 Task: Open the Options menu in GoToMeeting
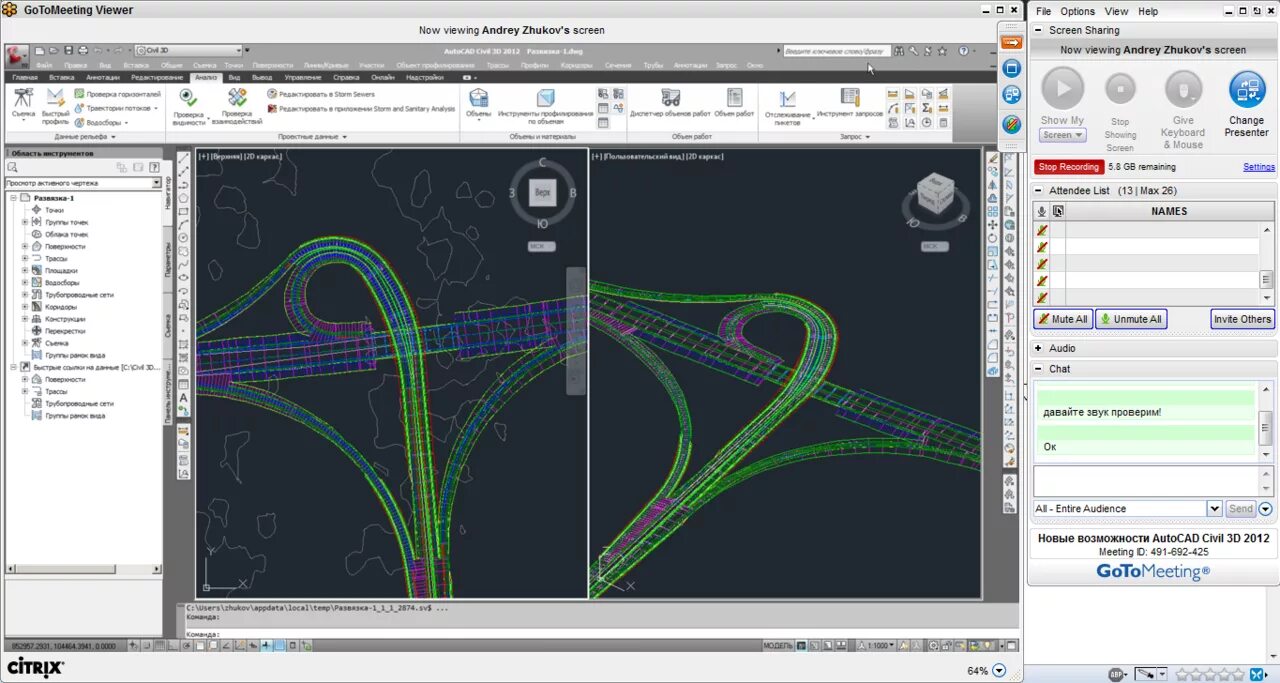[1077, 11]
